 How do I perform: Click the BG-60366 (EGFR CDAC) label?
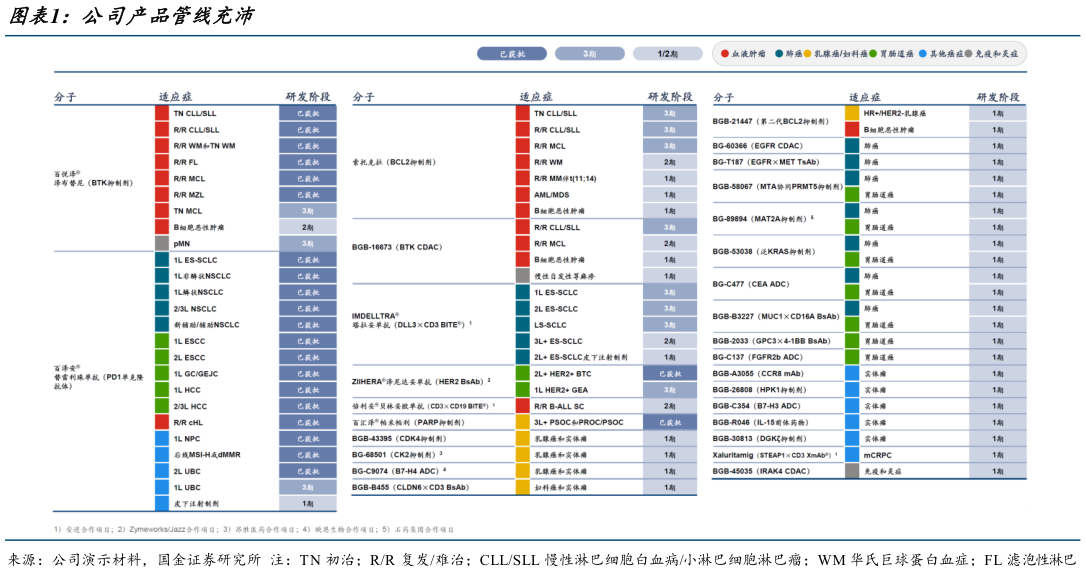757,146
